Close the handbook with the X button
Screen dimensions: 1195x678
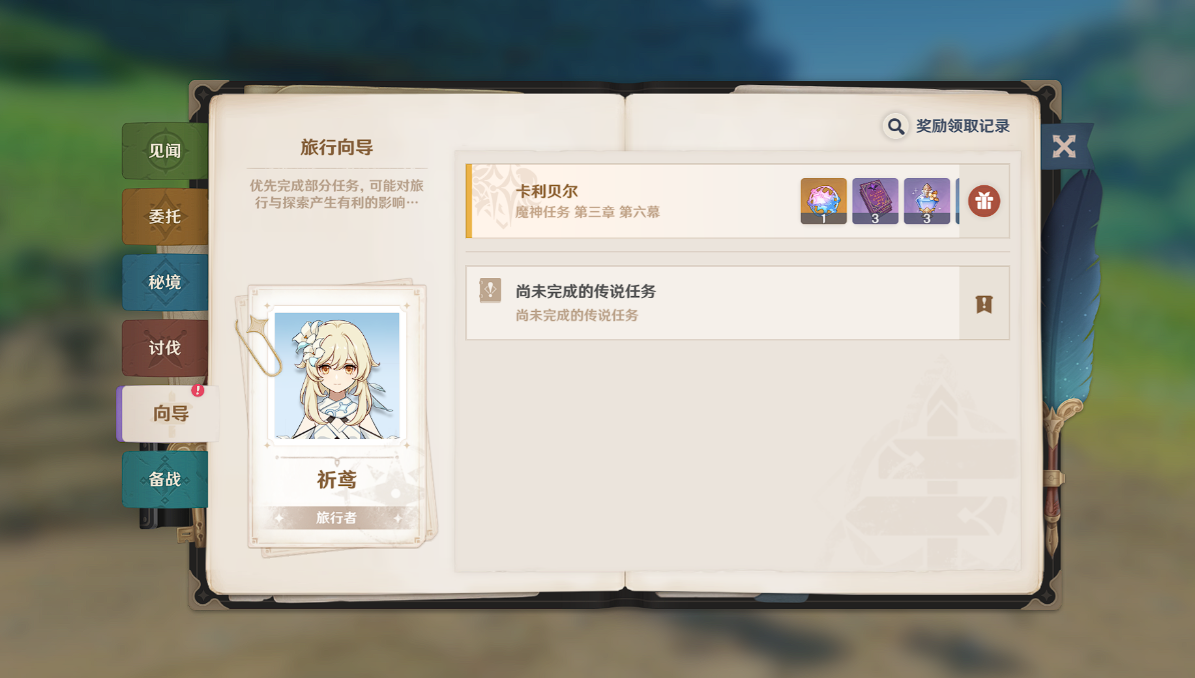[1064, 146]
